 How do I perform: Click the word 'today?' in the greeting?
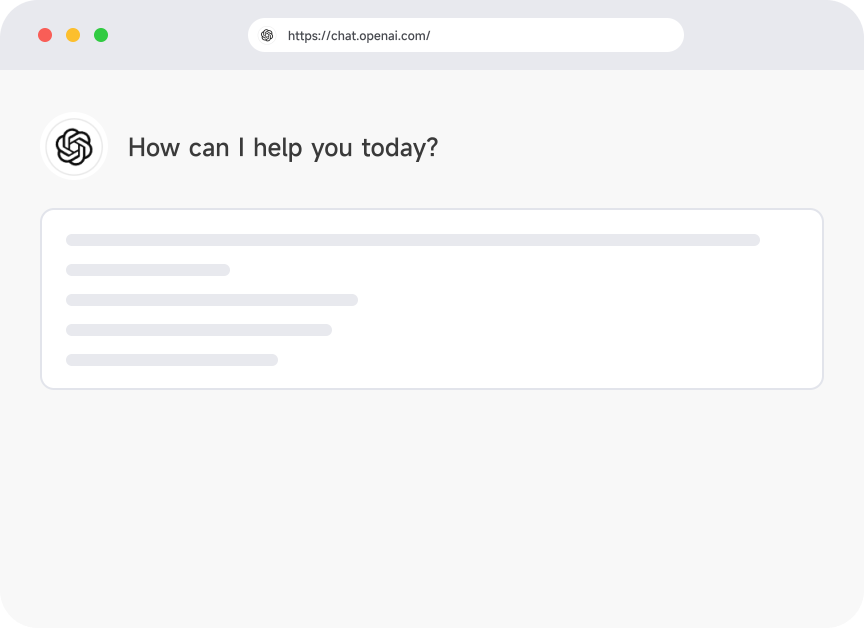point(400,148)
